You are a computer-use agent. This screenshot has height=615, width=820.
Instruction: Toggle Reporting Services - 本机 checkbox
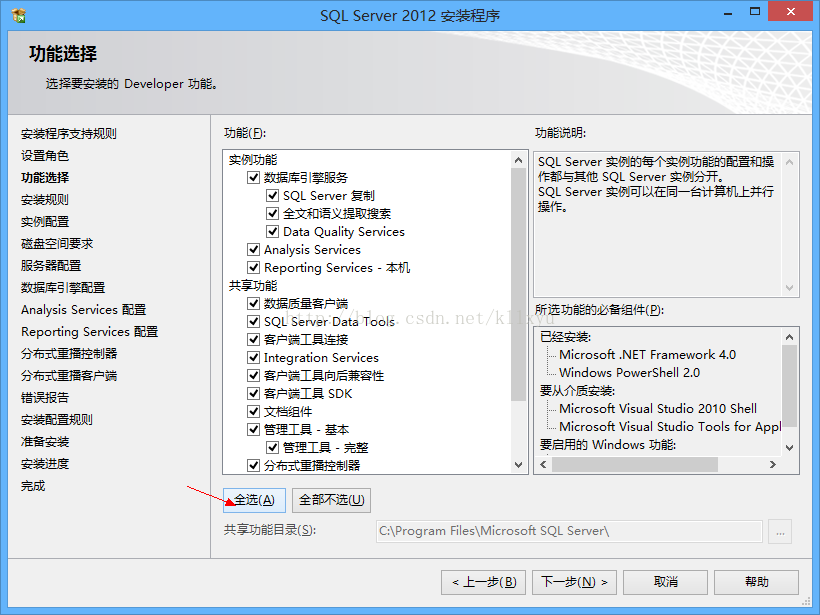click(253, 267)
